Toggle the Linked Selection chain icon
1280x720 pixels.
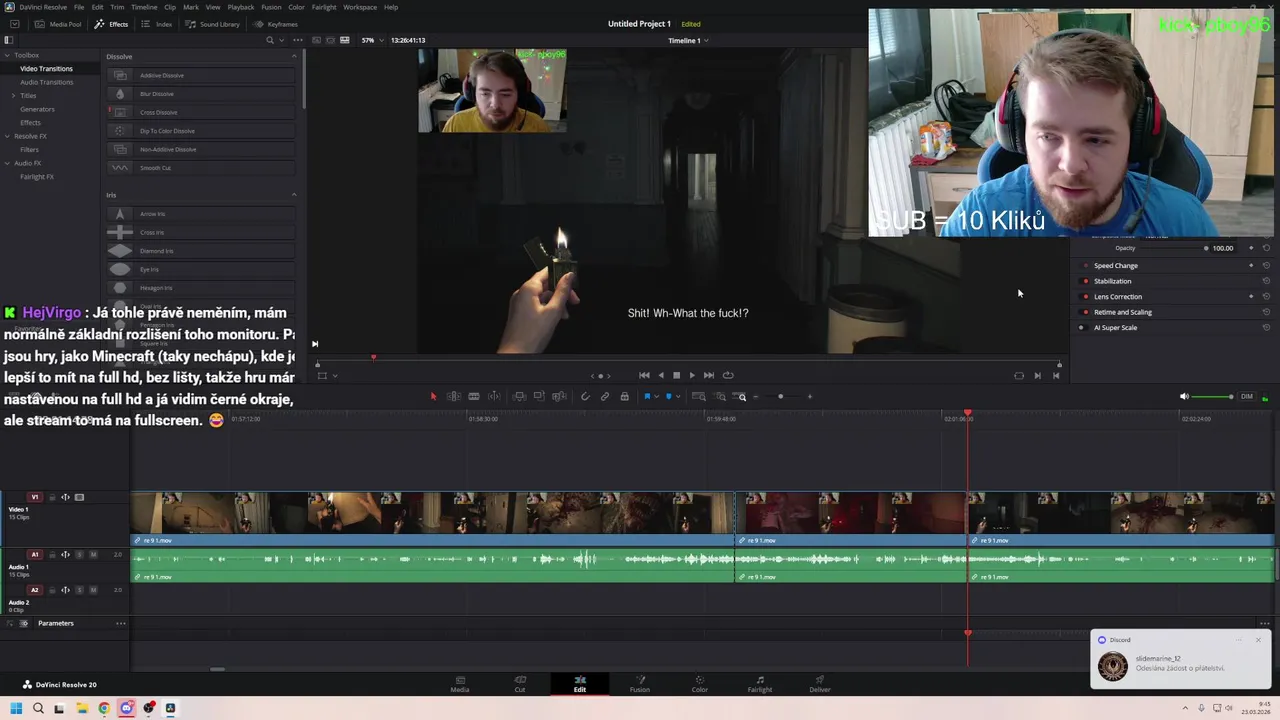(x=605, y=396)
